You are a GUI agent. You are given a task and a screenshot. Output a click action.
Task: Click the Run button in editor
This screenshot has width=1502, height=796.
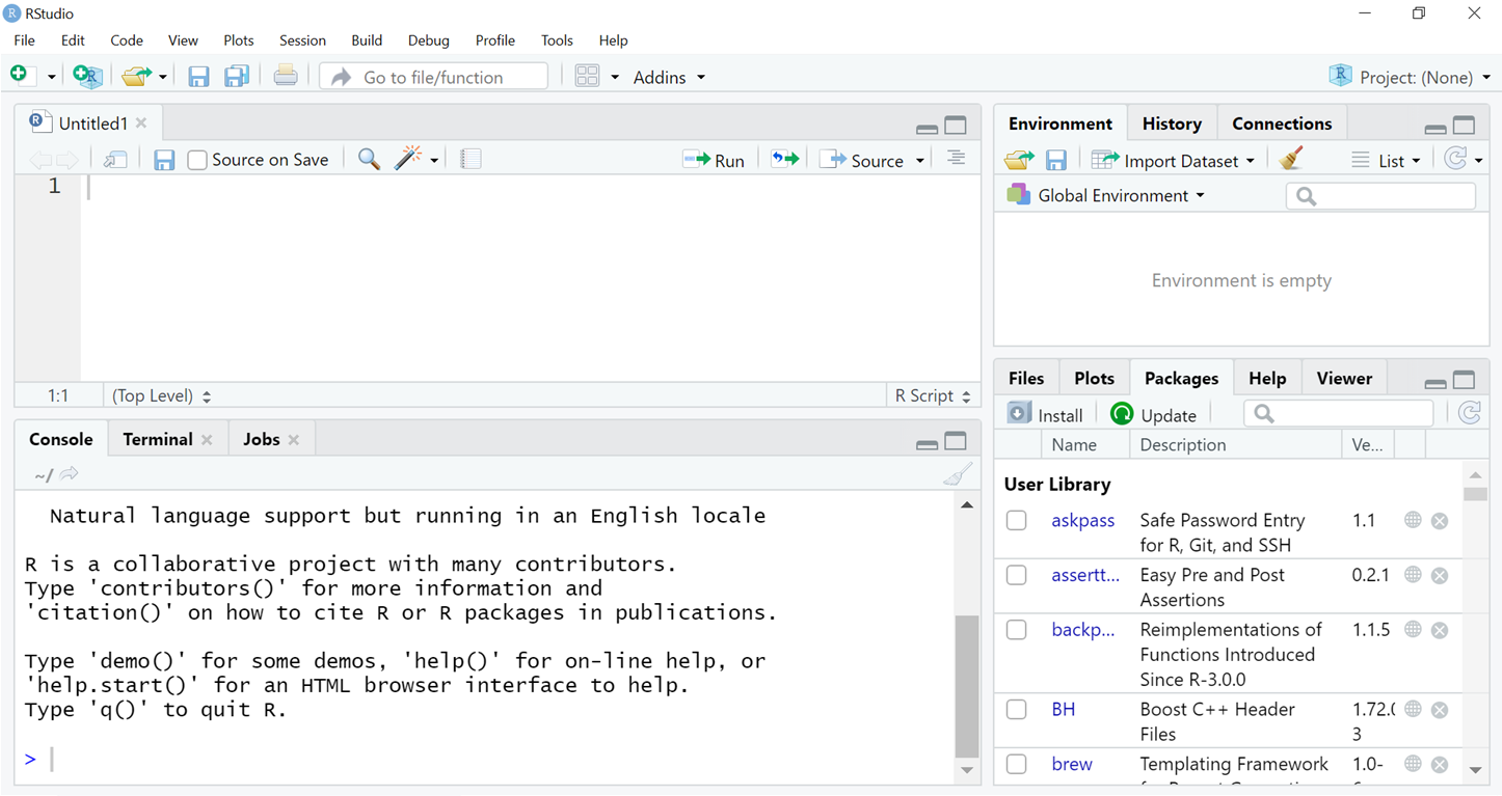[x=714, y=160]
